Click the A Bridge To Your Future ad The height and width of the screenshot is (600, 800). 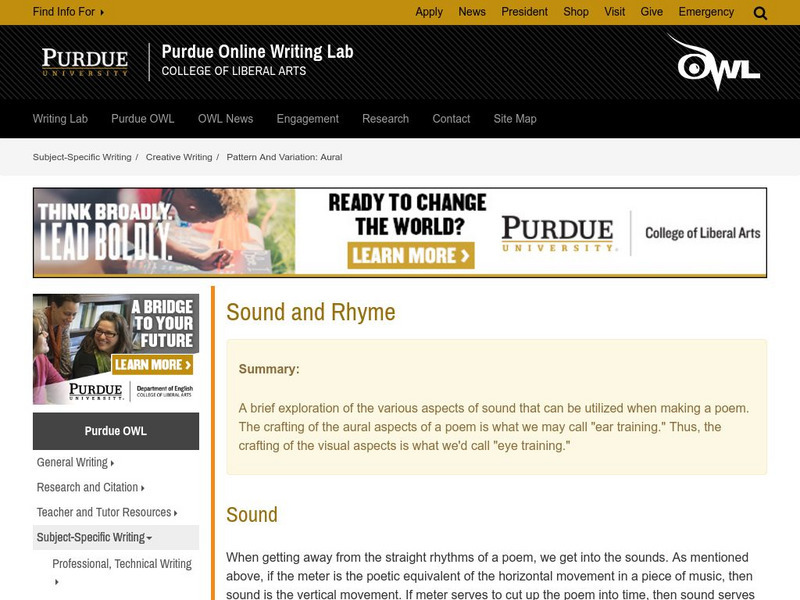tap(116, 349)
